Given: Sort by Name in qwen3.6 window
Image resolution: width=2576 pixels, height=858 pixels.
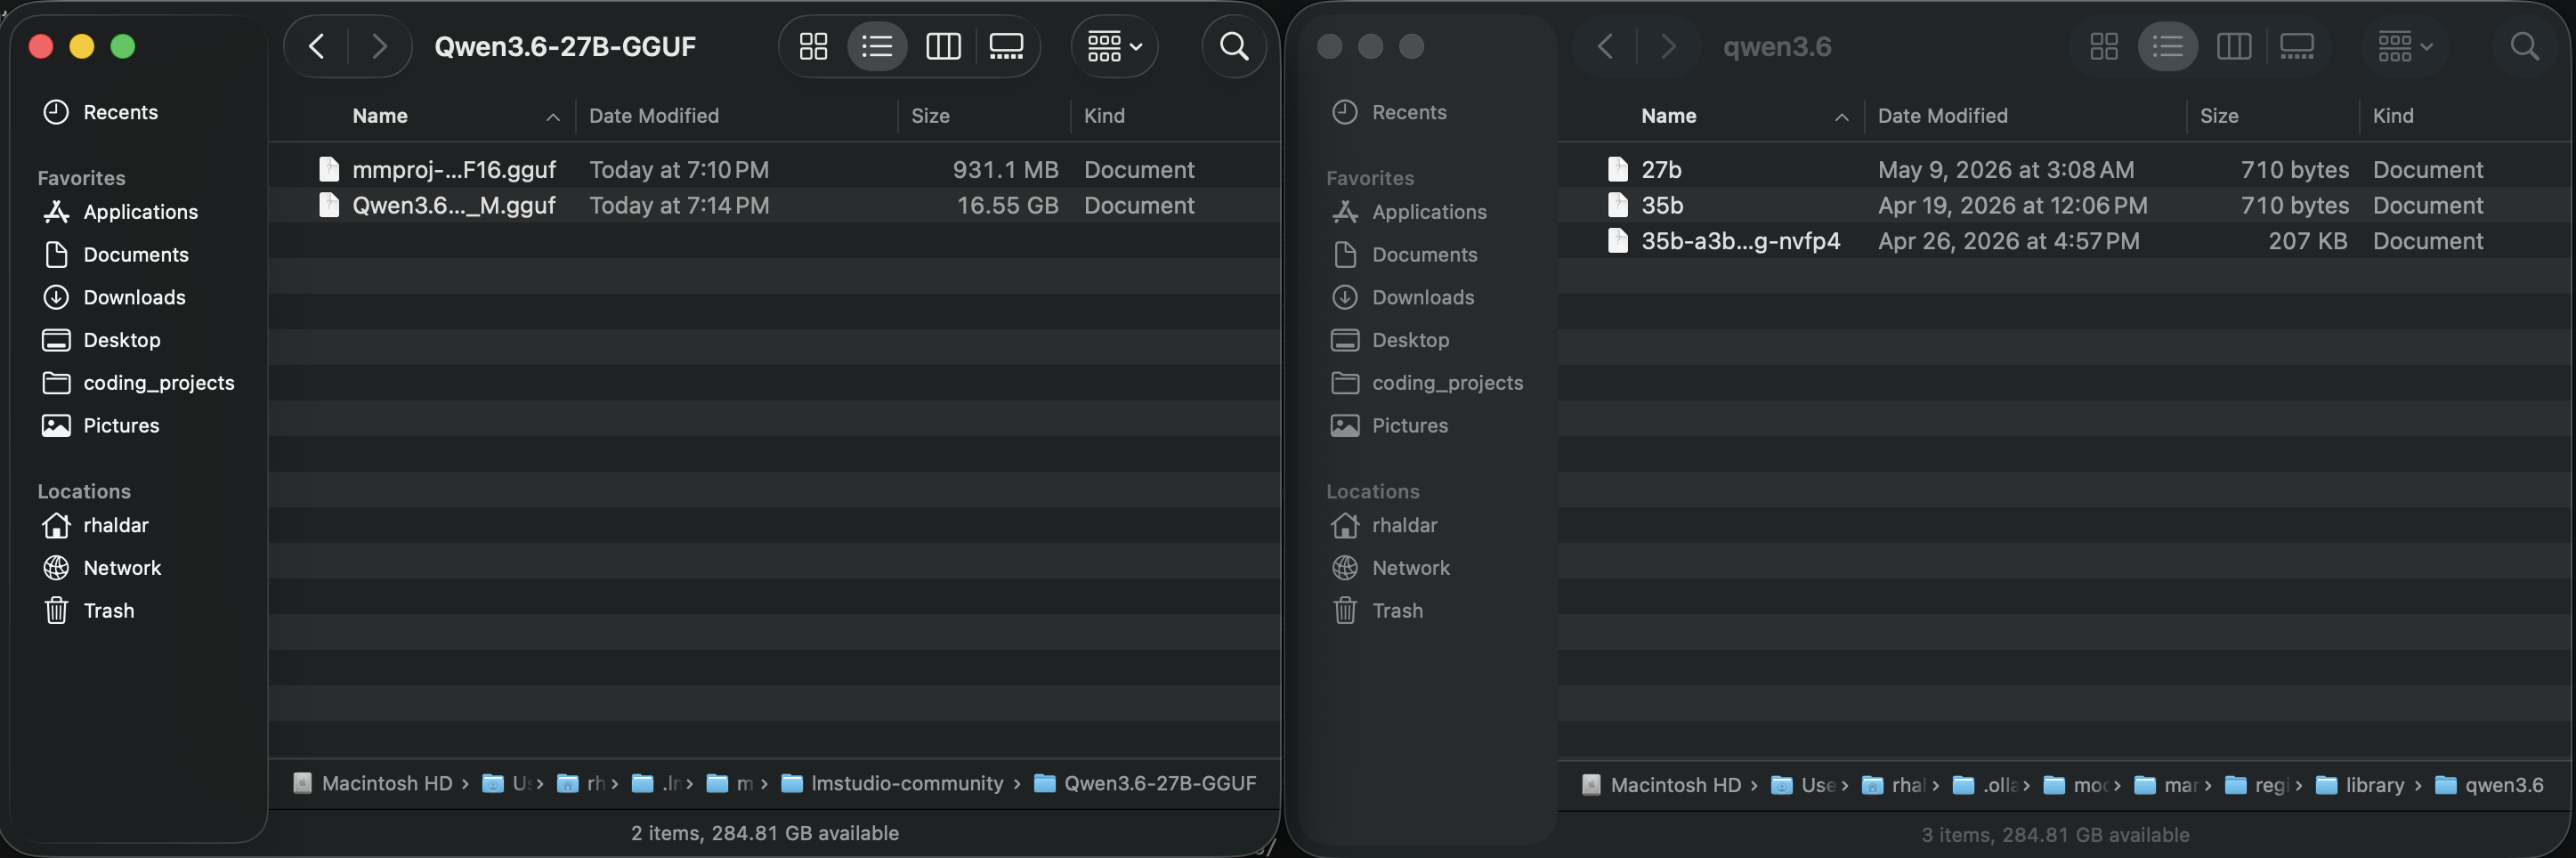Looking at the screenshot, I should [1668, 116].
